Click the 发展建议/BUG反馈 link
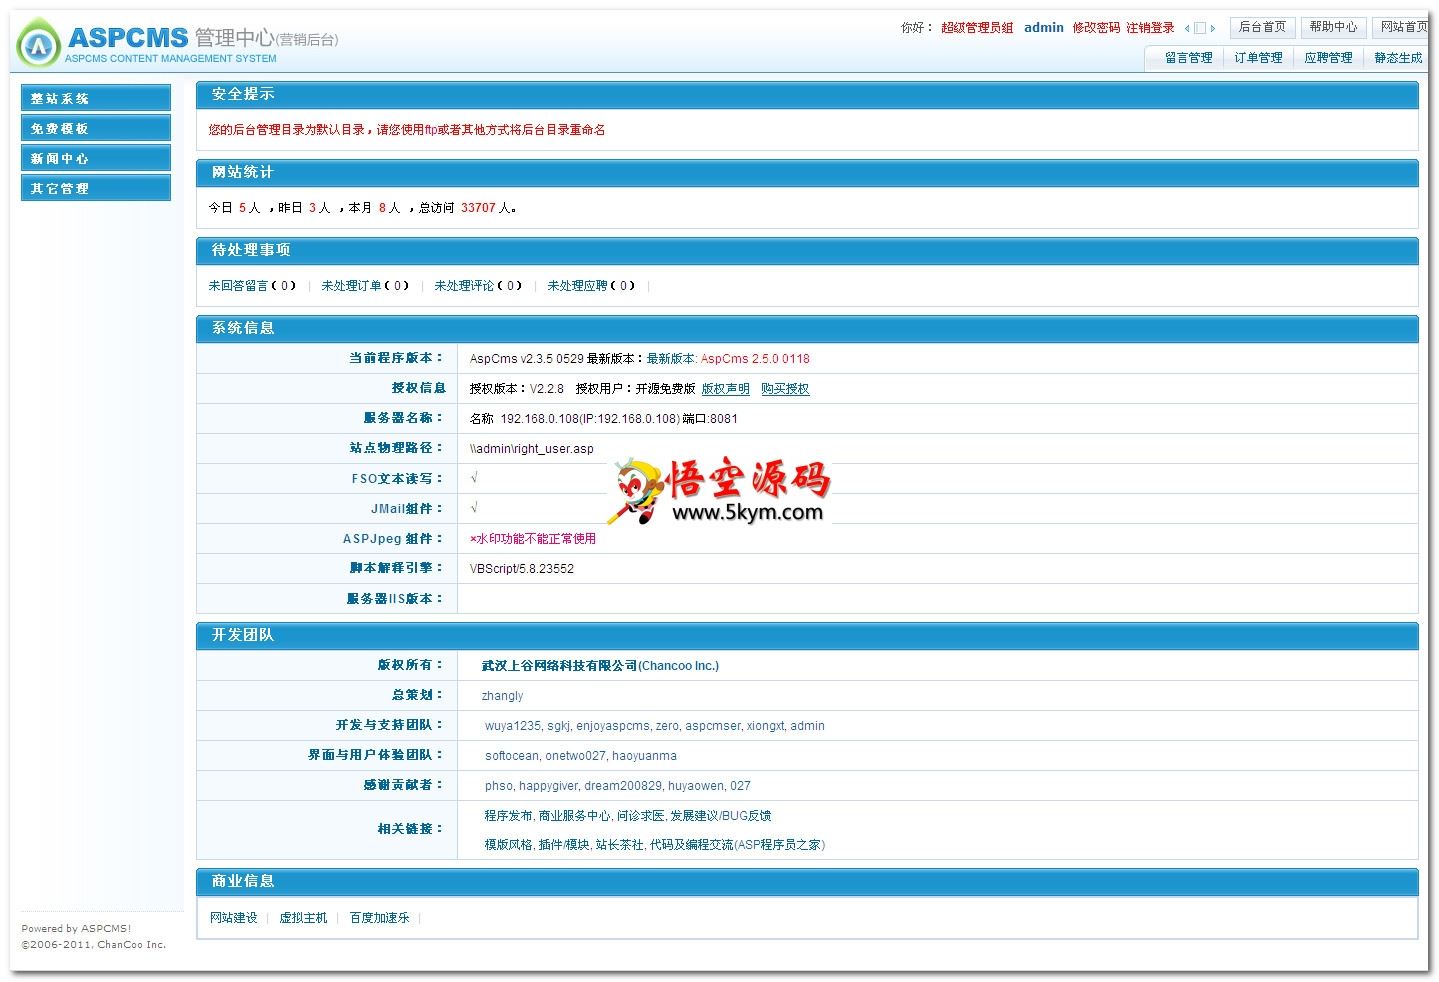This screenshot has height=982, width=1439. (x=720, y=816)
